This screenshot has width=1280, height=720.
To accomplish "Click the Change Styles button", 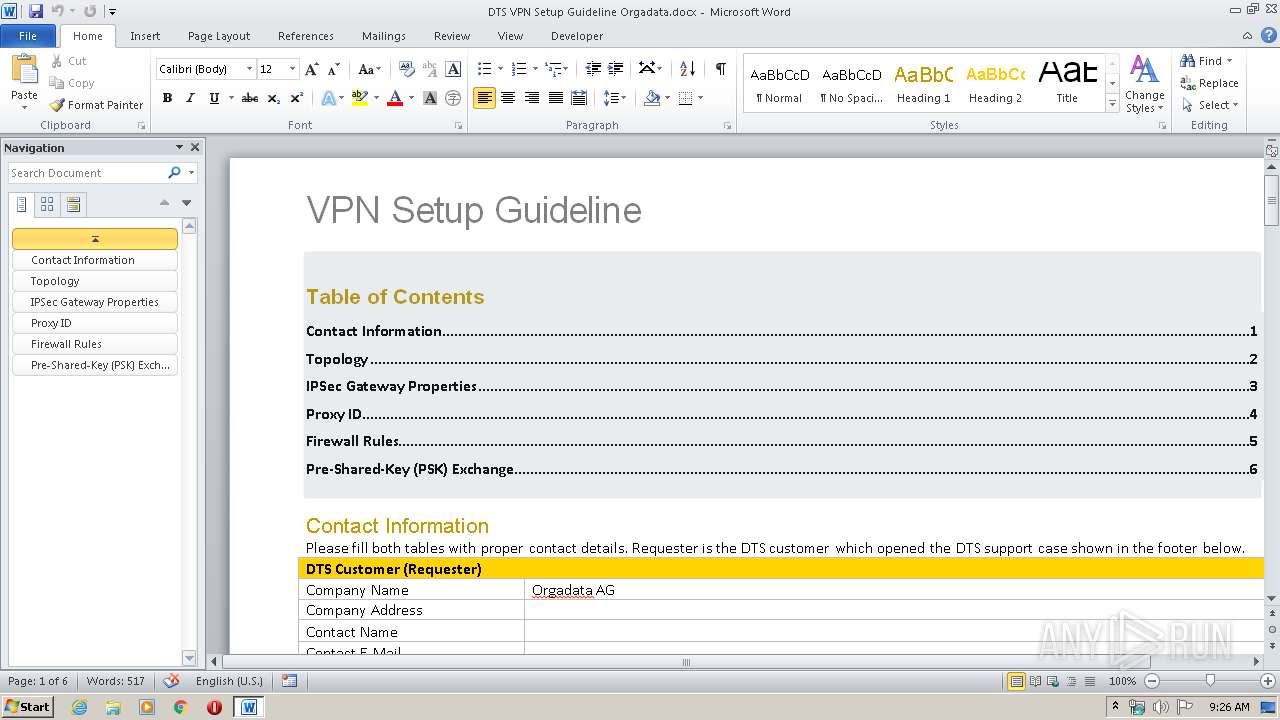I will pos(1144,85).
